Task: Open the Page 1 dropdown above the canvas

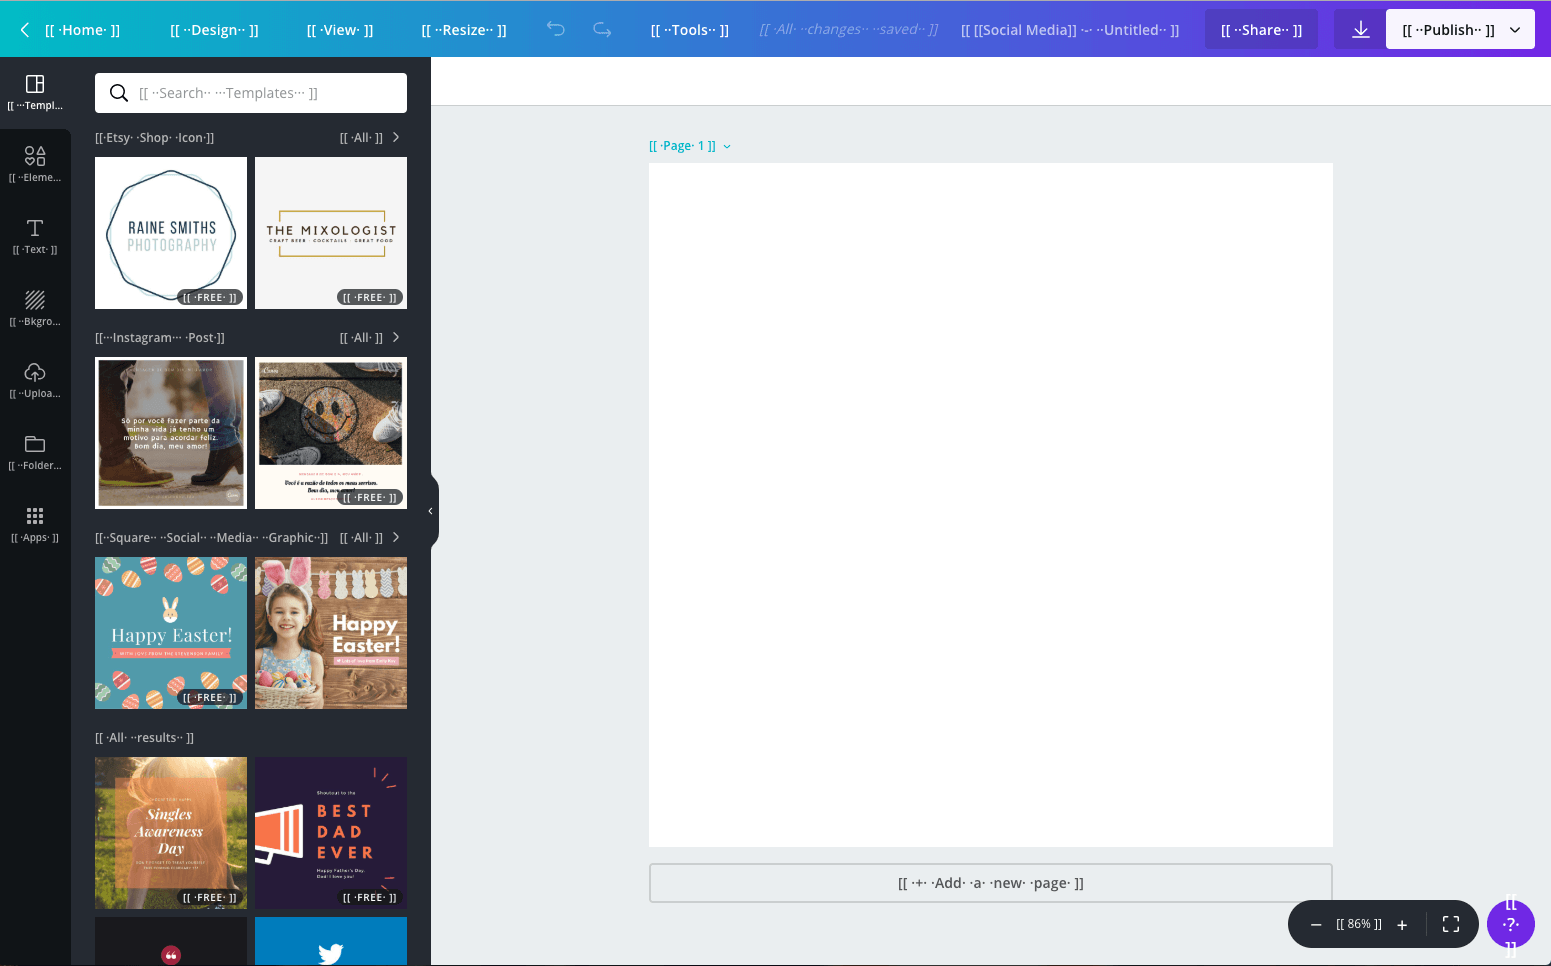Action: (x=727, y=146)
